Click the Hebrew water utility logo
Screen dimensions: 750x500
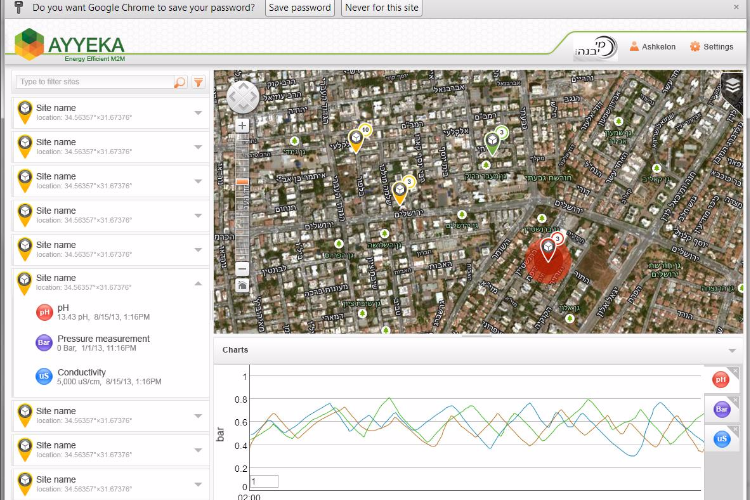596,48
